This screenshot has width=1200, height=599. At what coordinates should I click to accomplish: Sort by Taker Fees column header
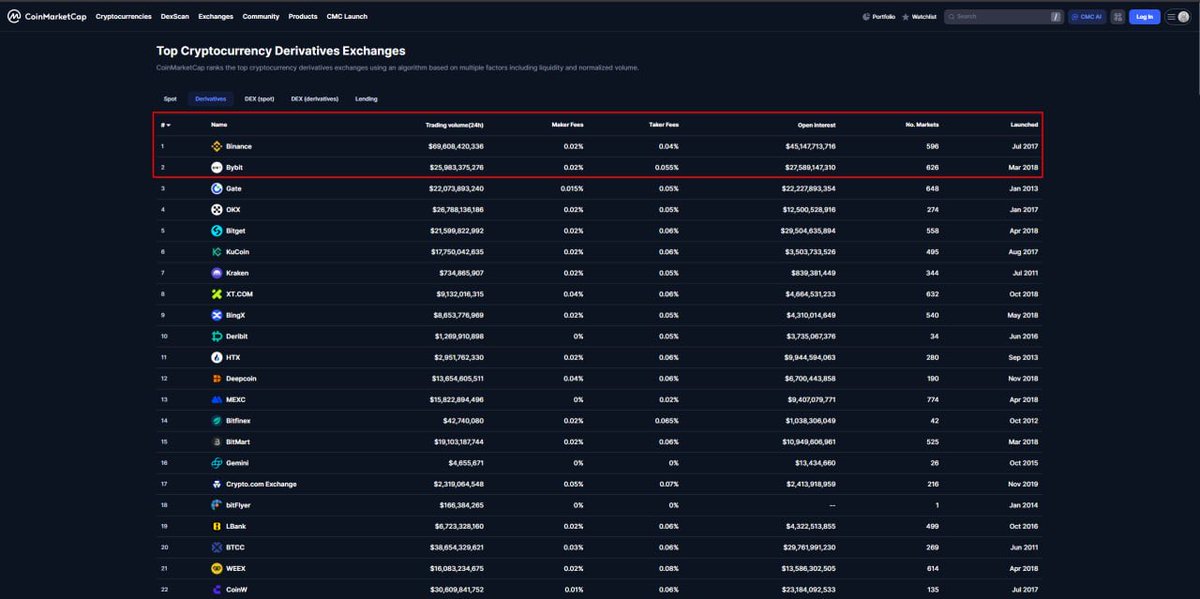pyautogui.click(x=663, y=125)
